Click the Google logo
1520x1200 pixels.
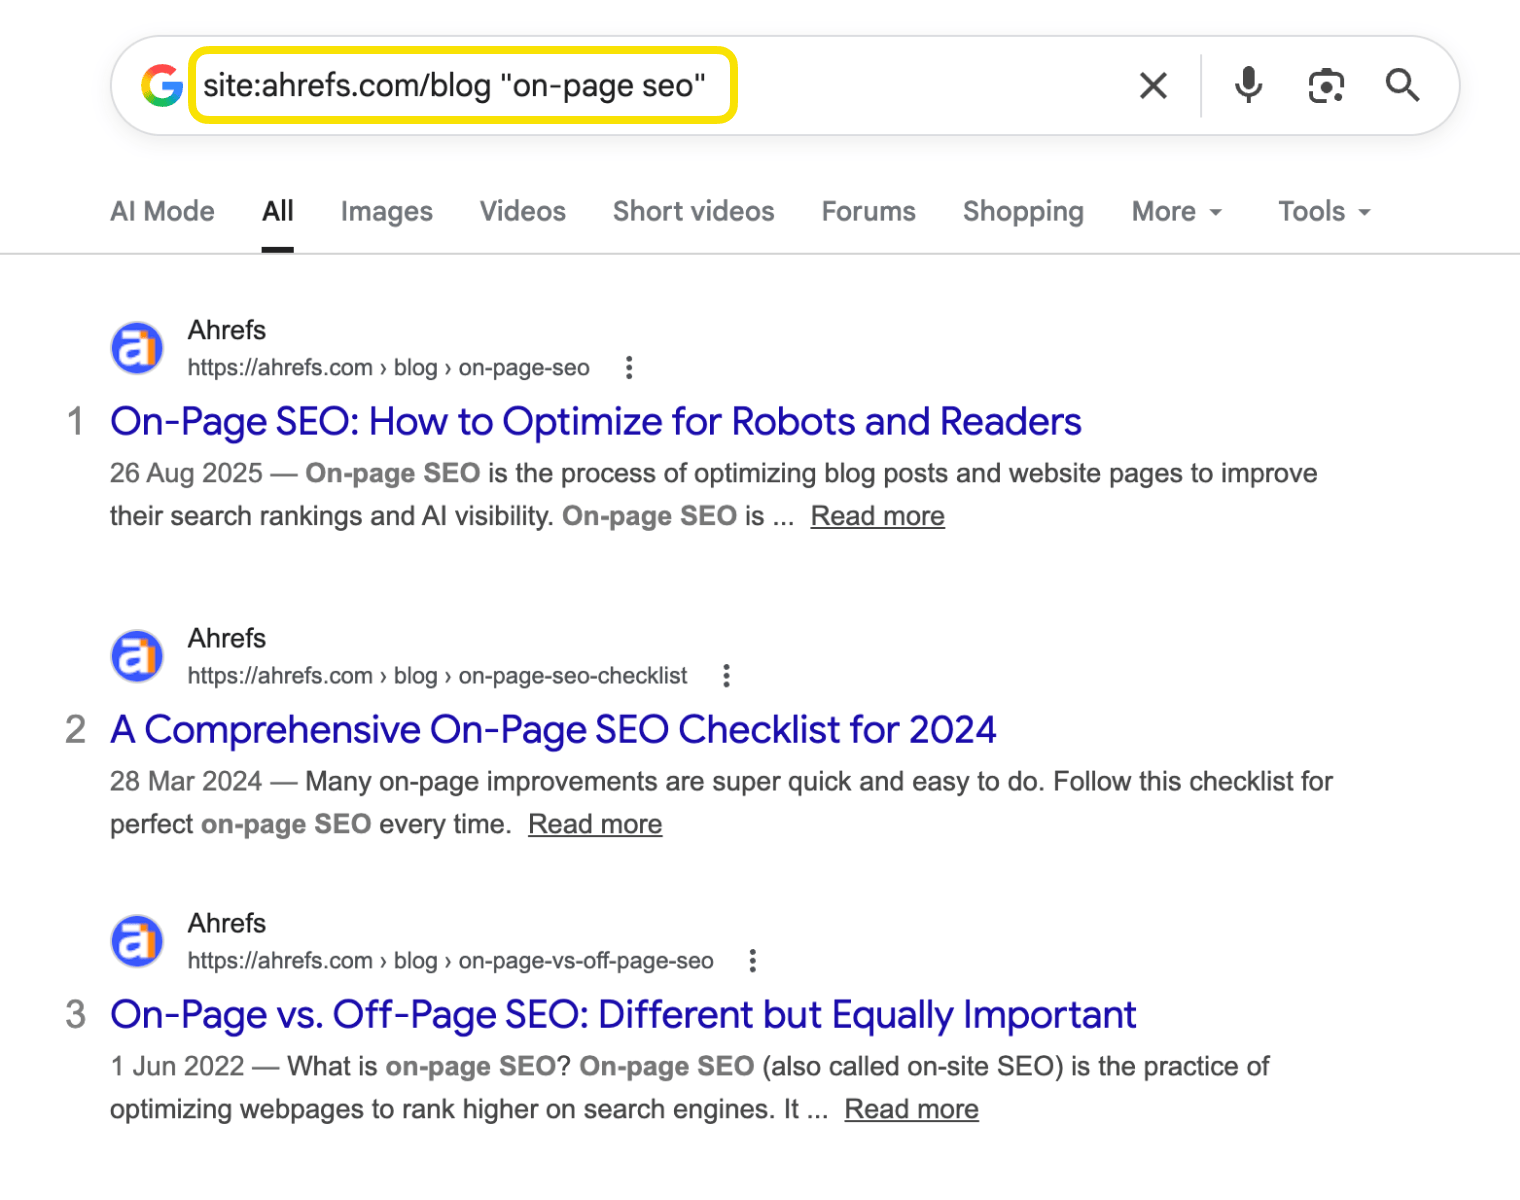pyautogui.click(x=161, y=85)
